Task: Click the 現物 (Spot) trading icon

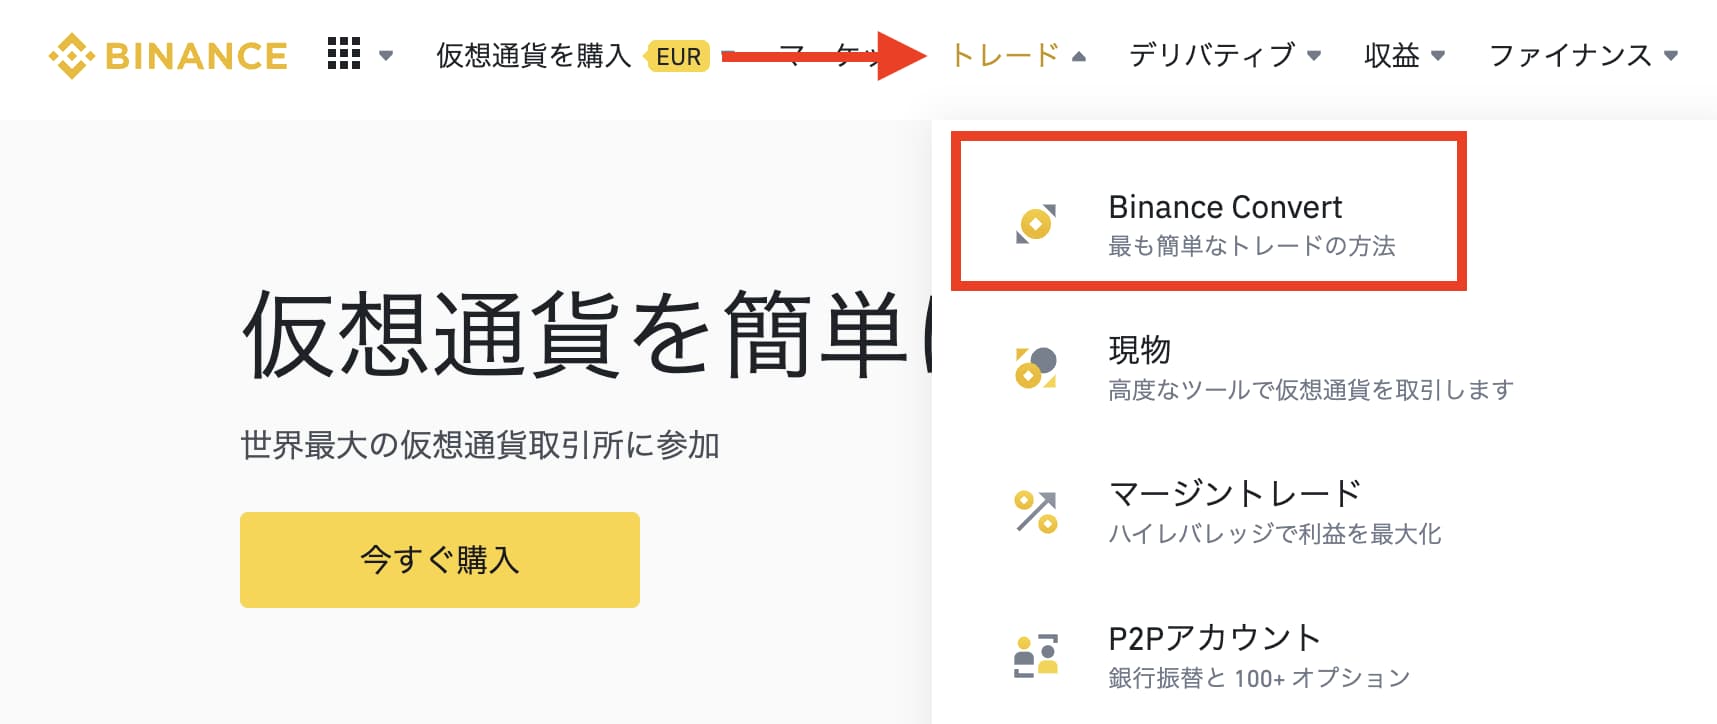Action: click(1035, 366)
